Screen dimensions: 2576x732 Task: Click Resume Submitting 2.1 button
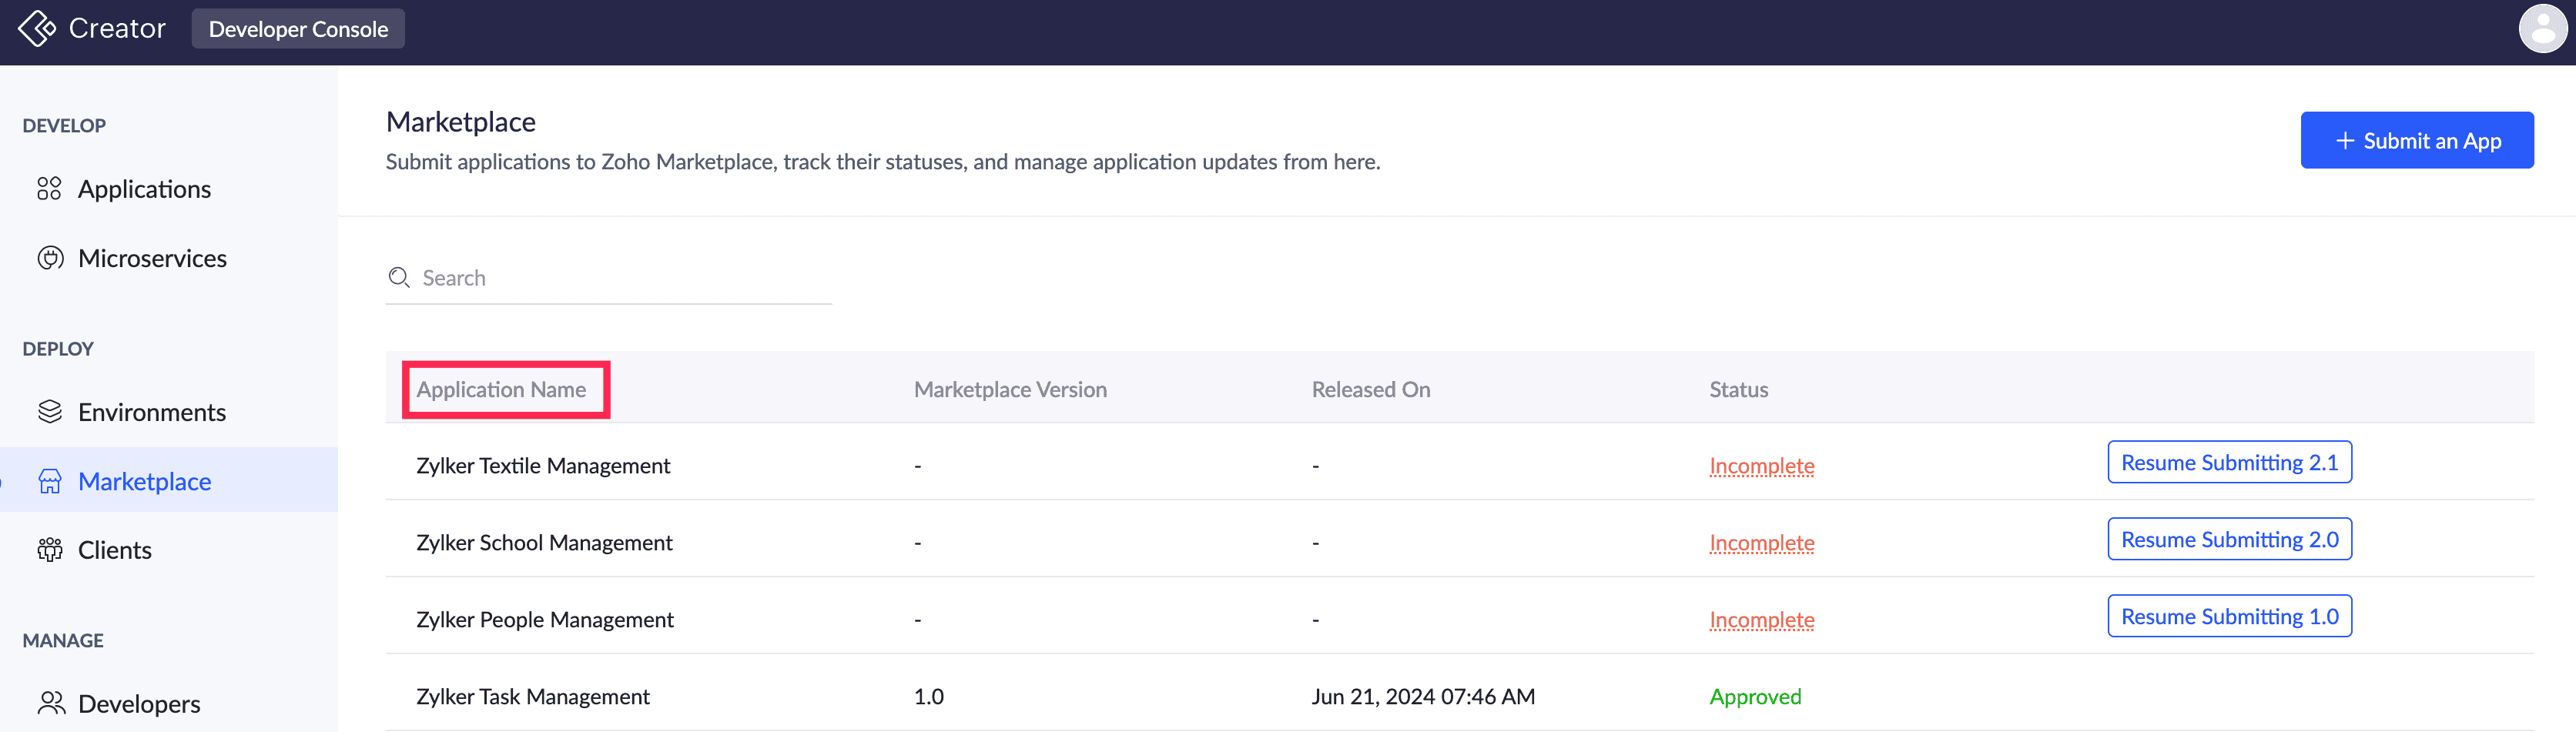click(x=2229, y=463)
